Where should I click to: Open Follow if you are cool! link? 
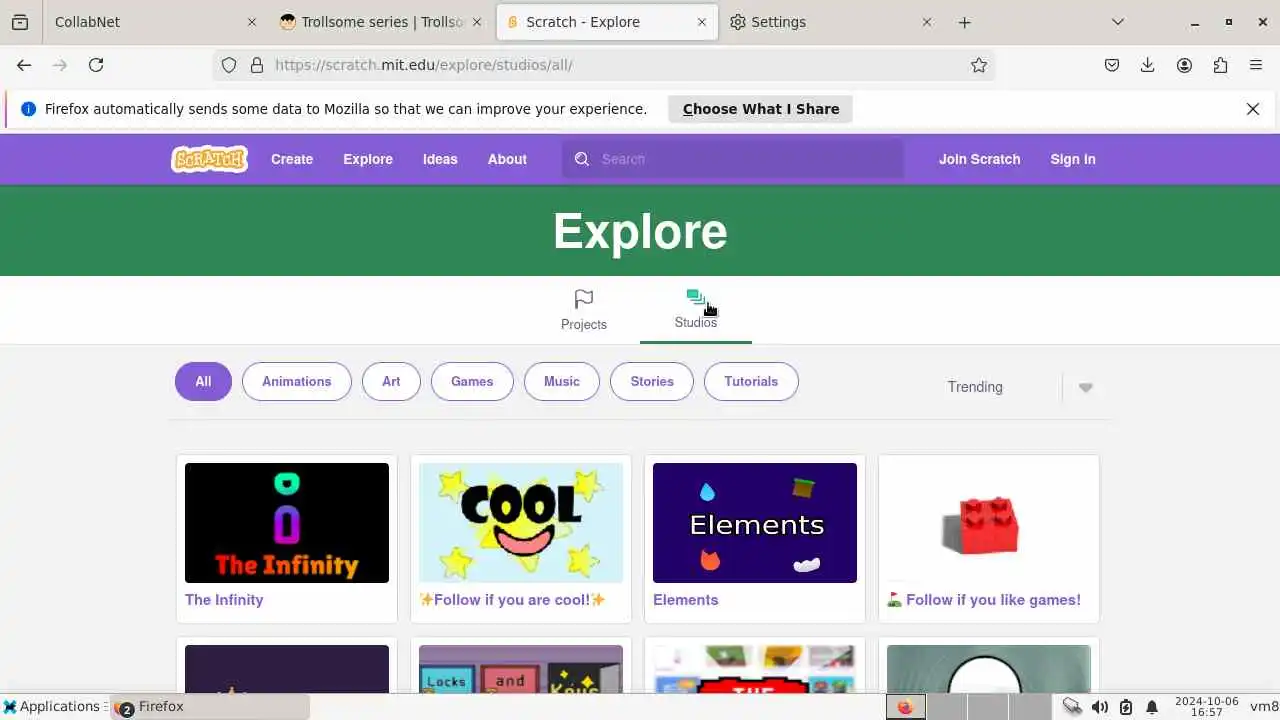tap(512, 600)
